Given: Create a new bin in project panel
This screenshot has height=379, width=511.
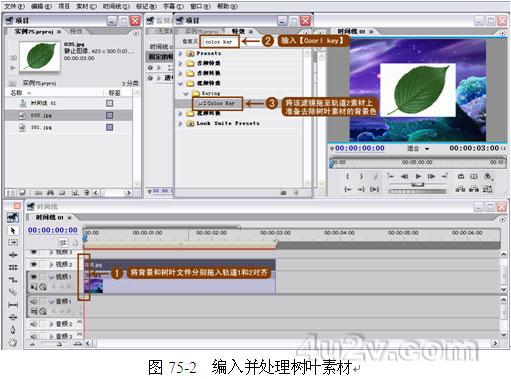Looking at the screenshot, I should pyautogui.click(x=62, y=192).
